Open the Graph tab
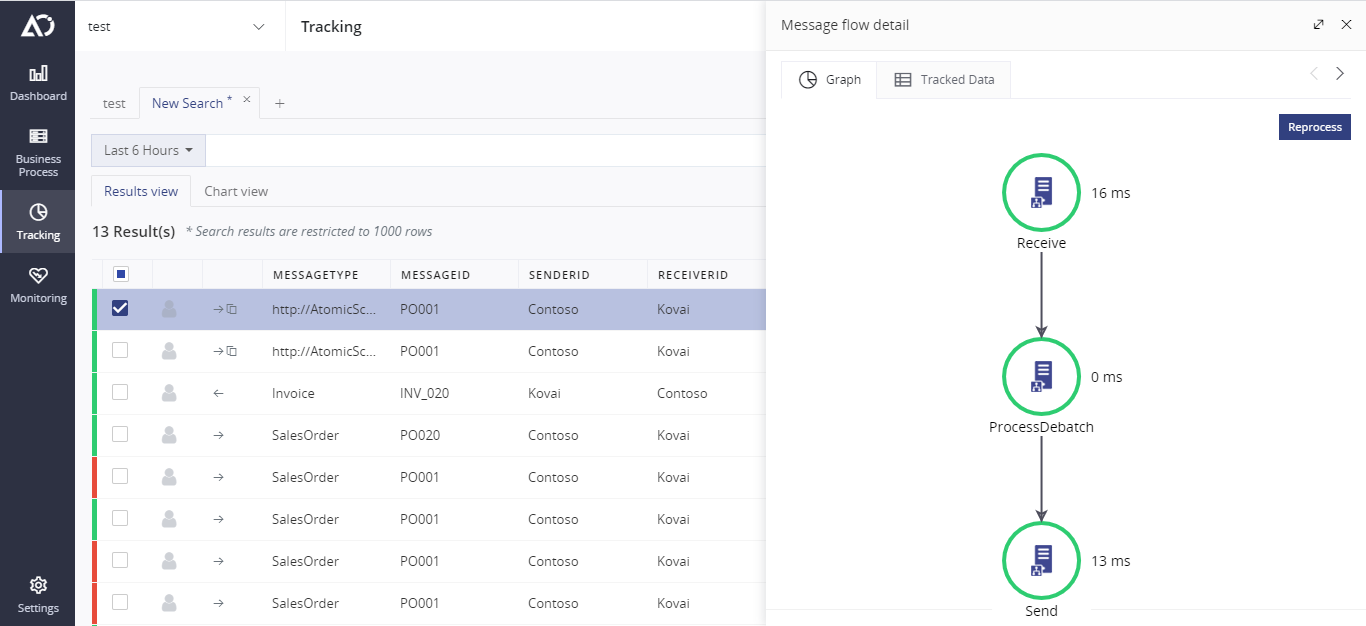Viewport: 1366px width, 626px height. pos(829,80)
